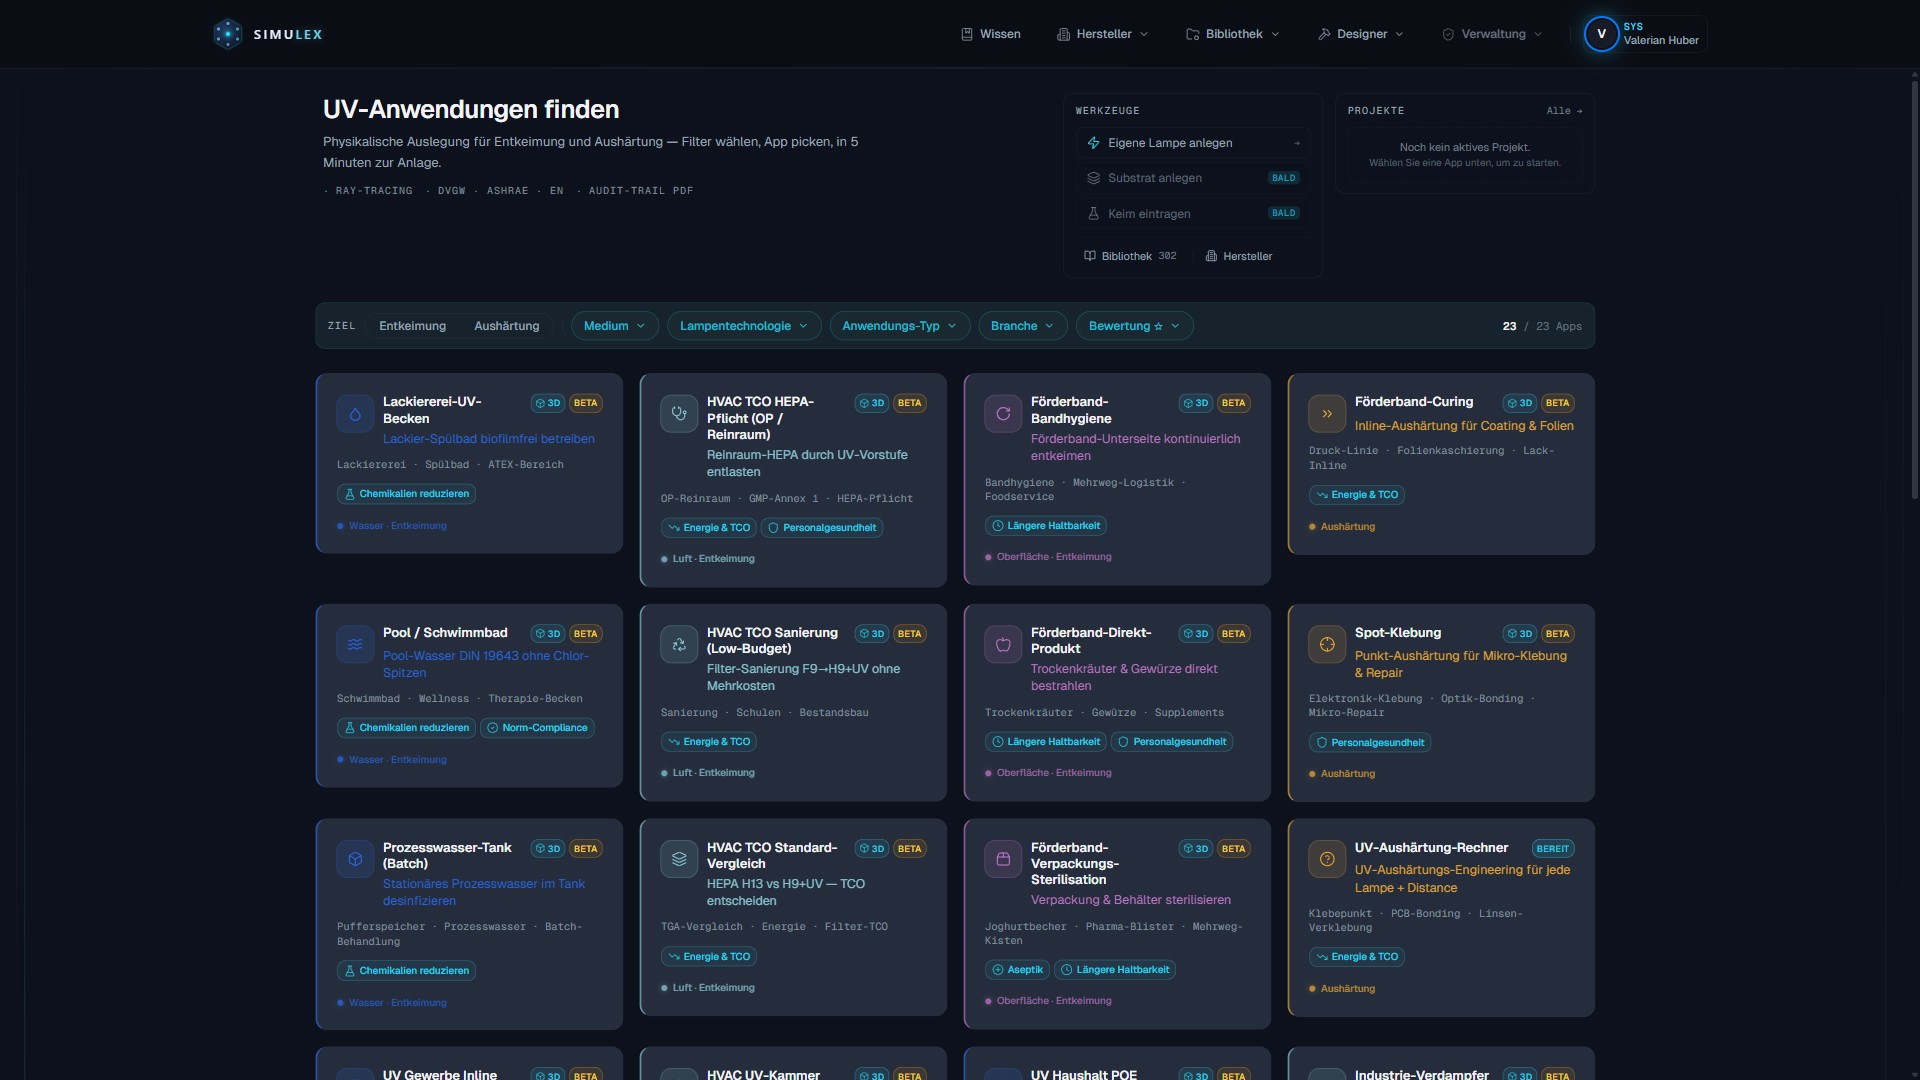Click 'Wasser · Entkeimung' label on Prozesswasser-Tank
This screenshot has height=1080, width=1920.
[x=397, y=1003]
